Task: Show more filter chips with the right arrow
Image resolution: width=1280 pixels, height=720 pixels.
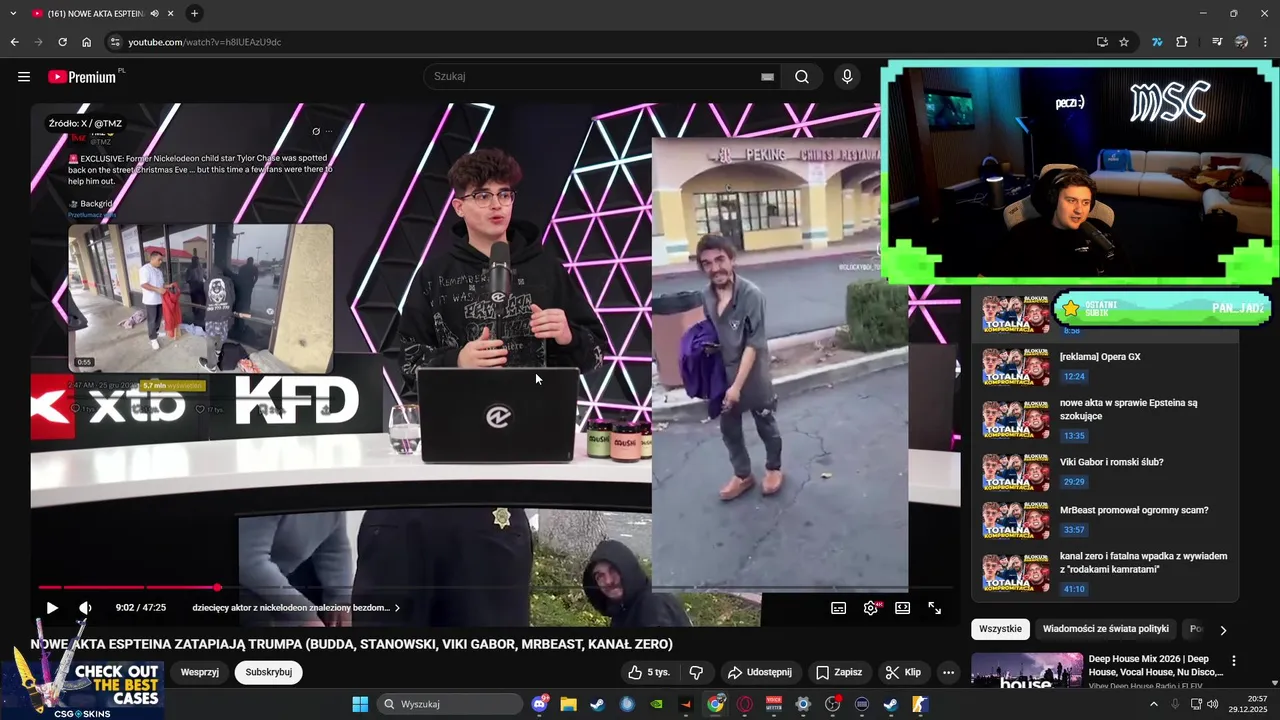Action: tap(1222, 630)
